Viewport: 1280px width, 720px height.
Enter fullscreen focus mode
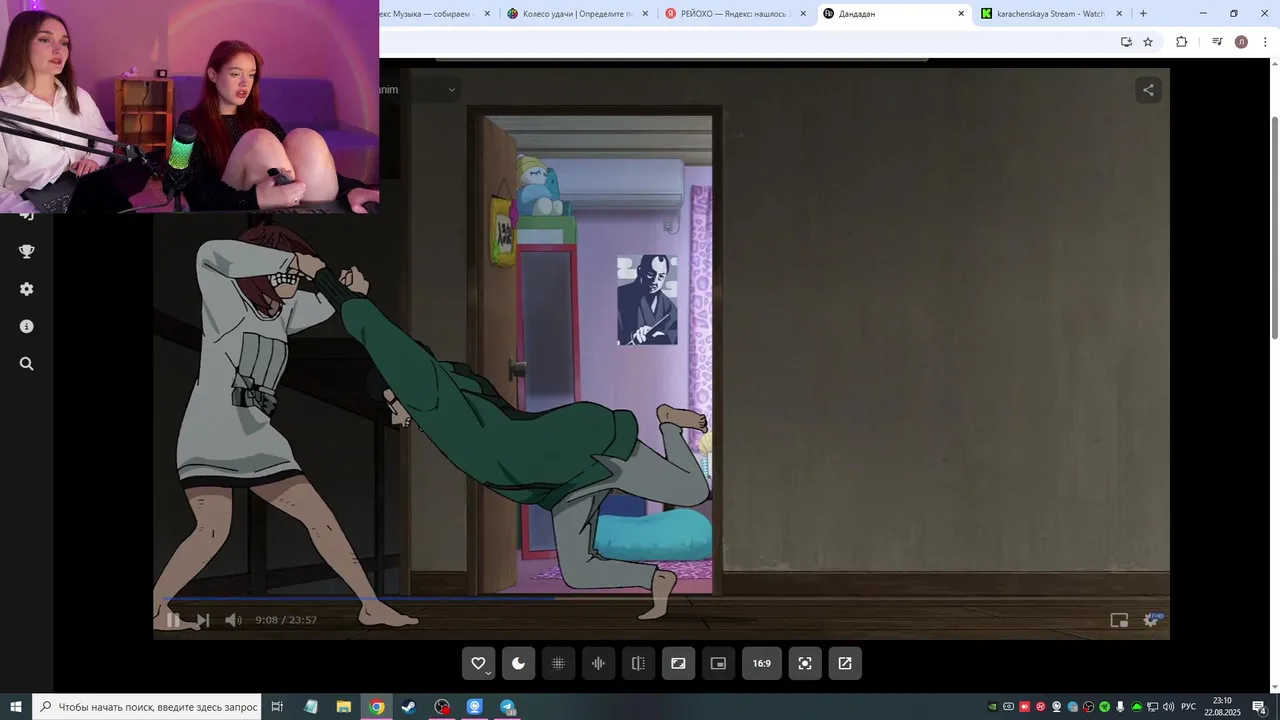(805, 663)
